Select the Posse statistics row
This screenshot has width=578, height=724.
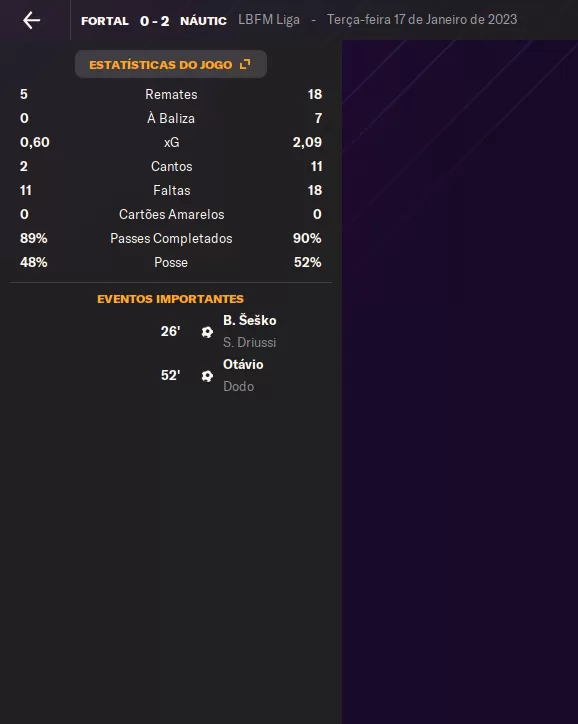tap(171, 262)
